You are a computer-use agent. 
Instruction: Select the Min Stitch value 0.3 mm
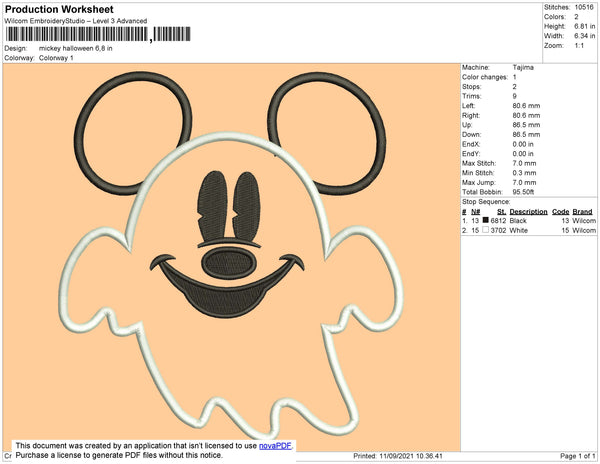pyautogui.click(x=525, y=173)
